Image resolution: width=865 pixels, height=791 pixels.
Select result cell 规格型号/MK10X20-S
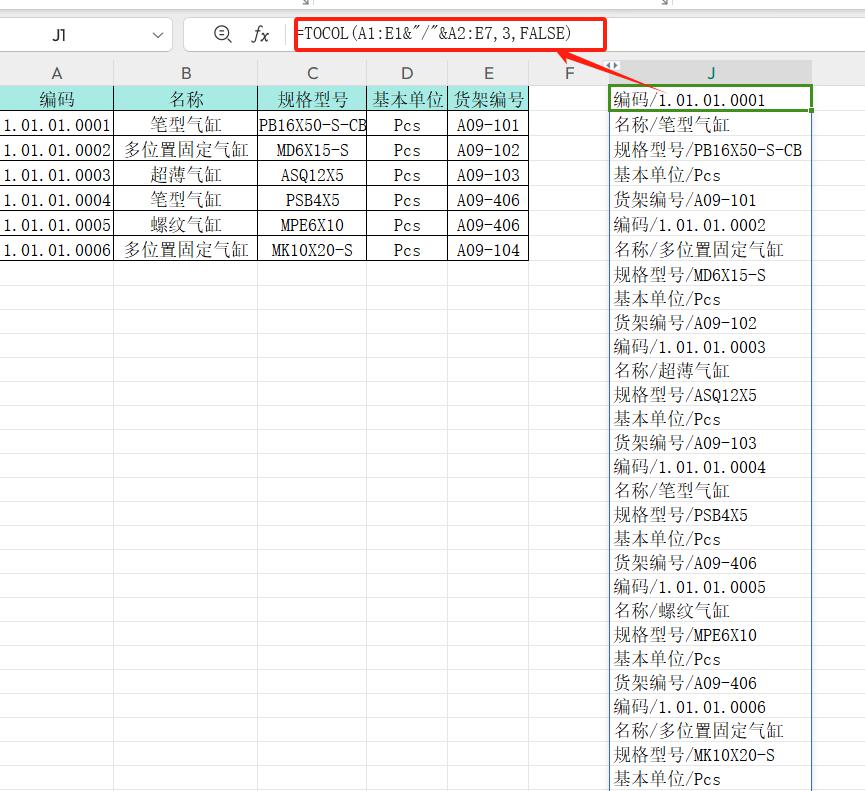[711, 754]
